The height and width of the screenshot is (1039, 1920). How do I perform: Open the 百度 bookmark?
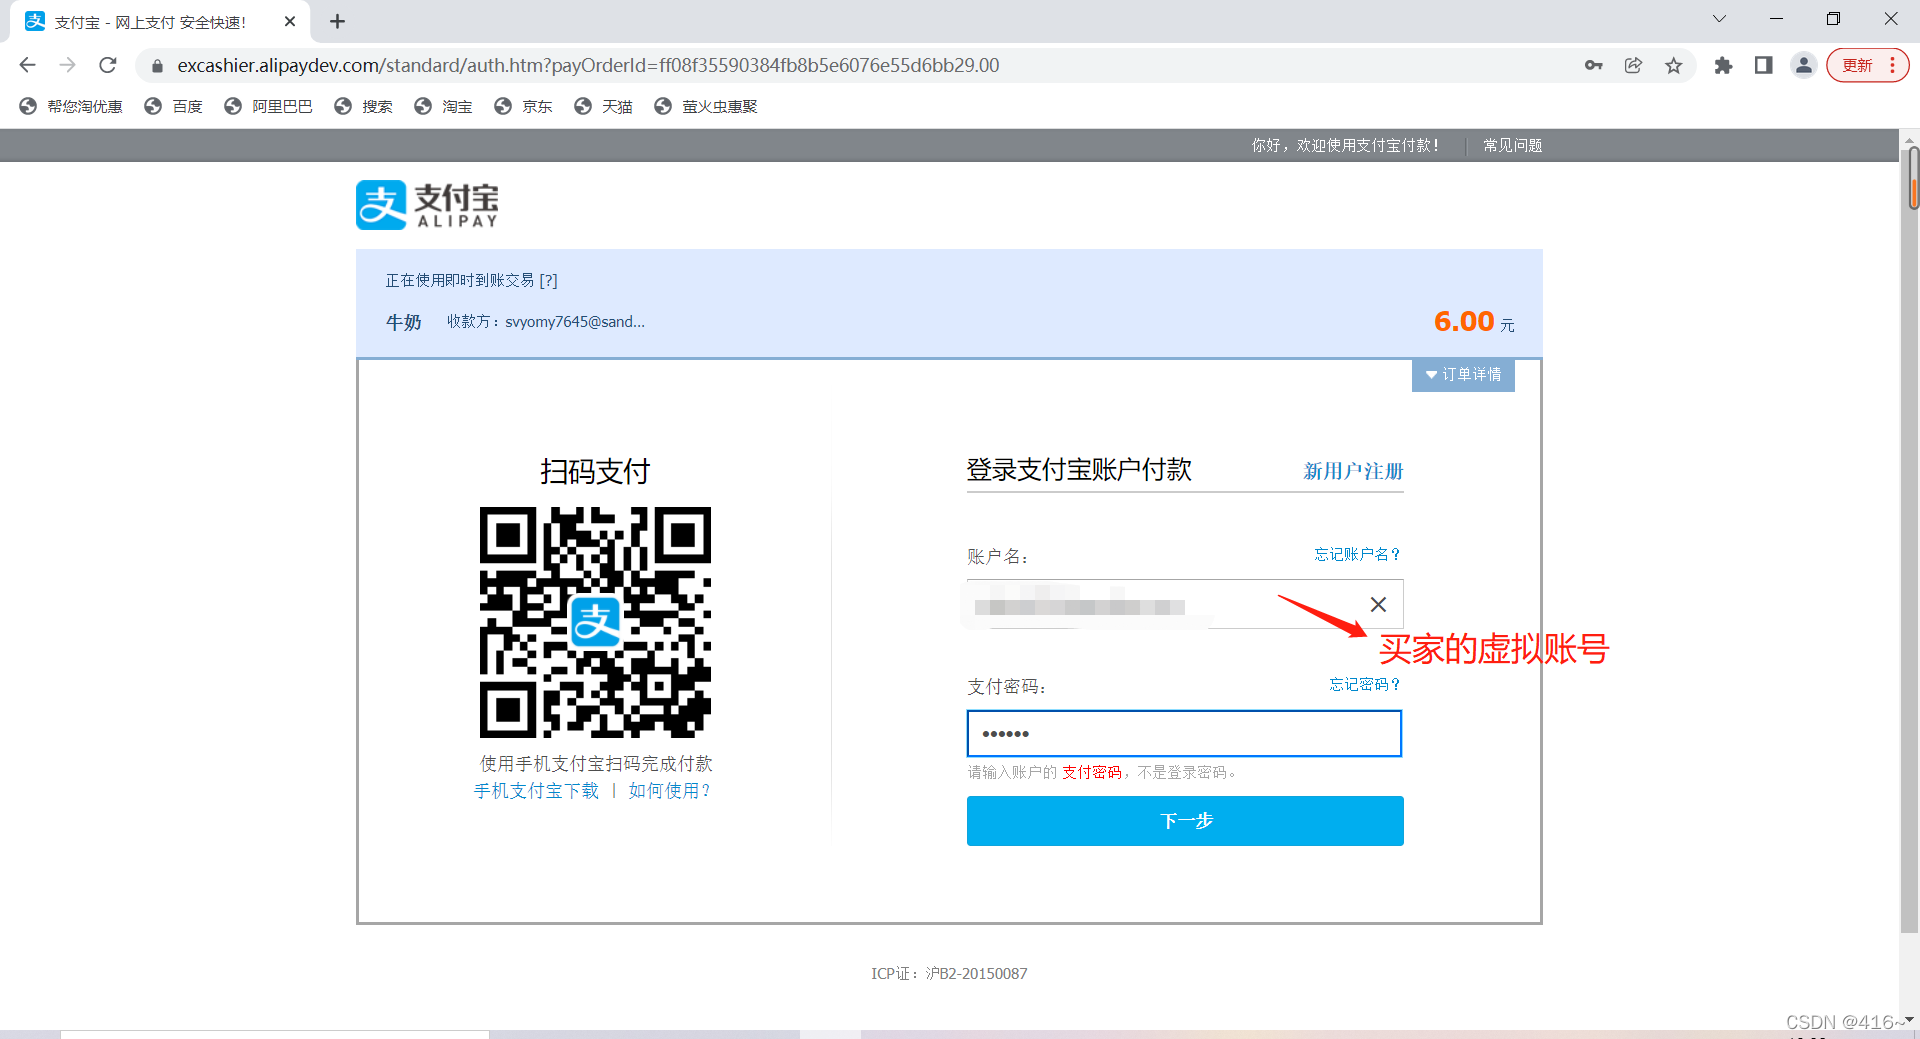(174, 106)
